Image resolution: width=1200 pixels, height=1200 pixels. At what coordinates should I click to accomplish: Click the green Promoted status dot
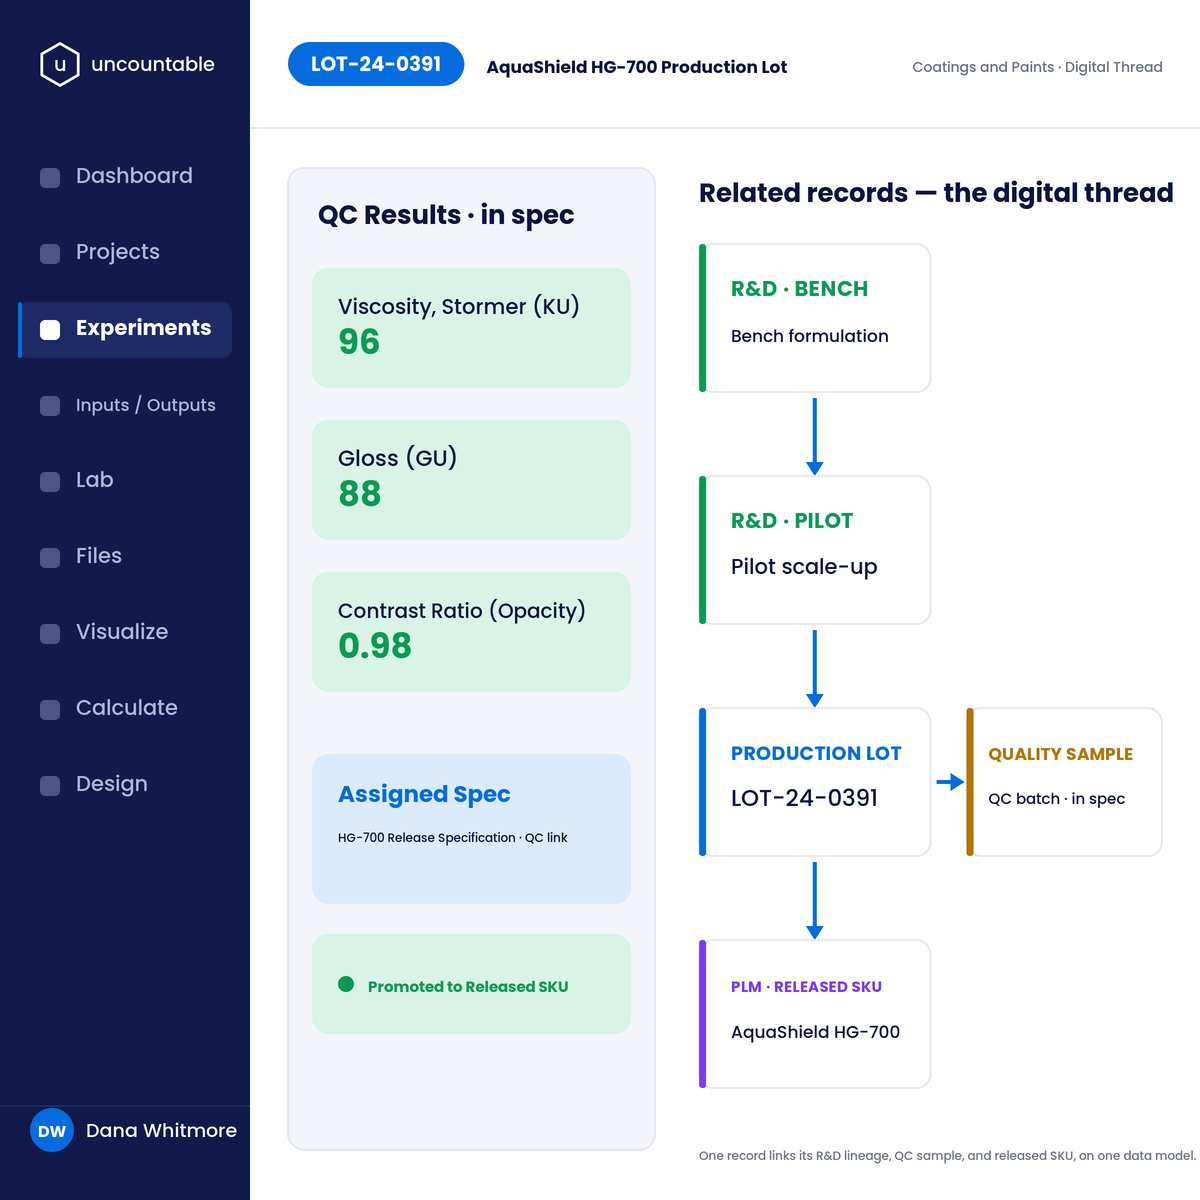[346, 984]
